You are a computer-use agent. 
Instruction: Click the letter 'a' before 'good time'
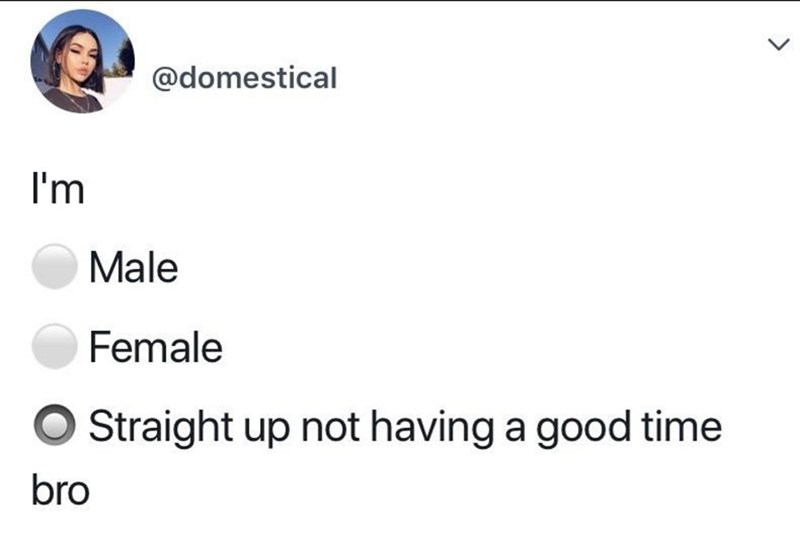(512, 428)
